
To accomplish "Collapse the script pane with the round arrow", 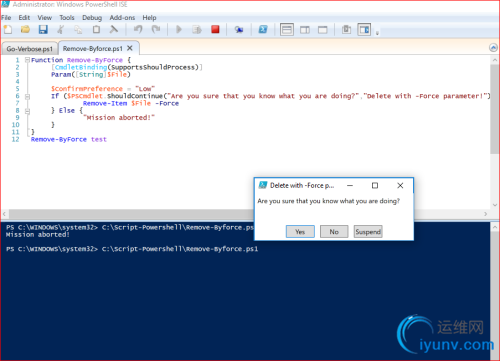I will click(x=493, y=48).
